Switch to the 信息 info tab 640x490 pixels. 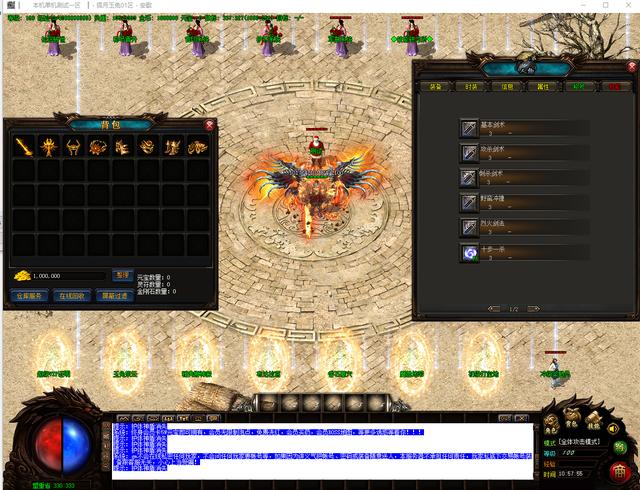coord(507,87)
